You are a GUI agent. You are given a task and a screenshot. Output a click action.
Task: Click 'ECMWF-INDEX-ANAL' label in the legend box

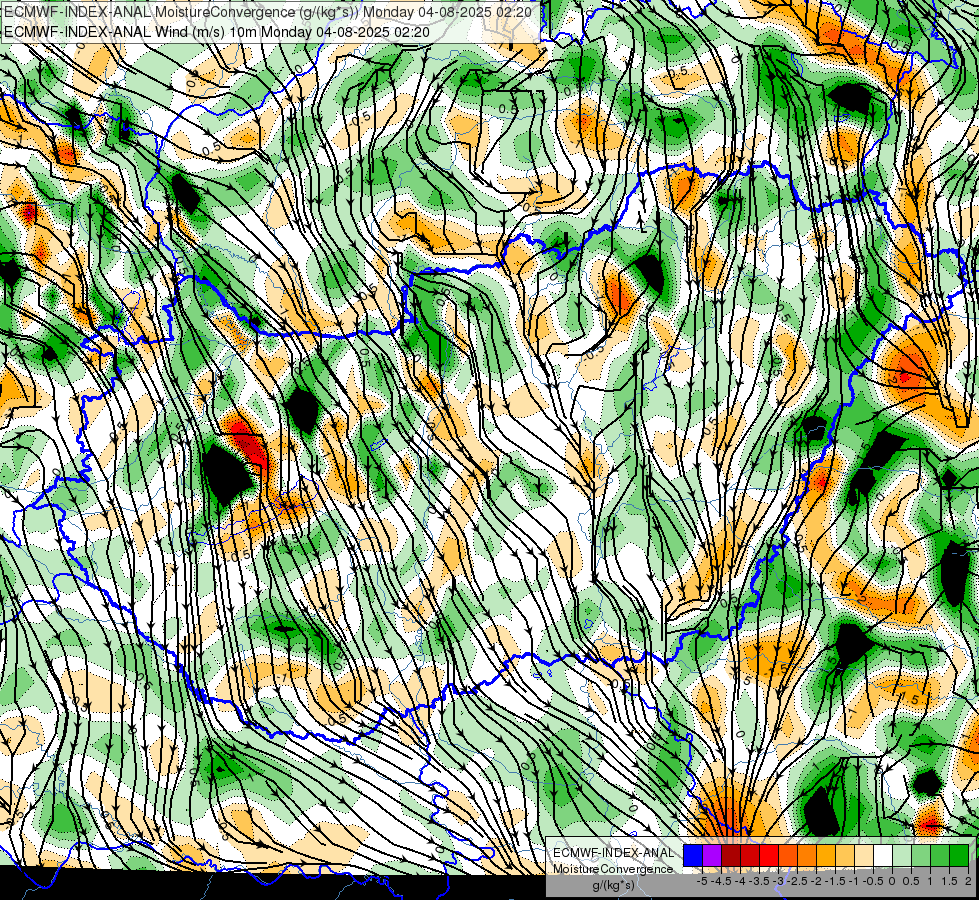(613, 853)
